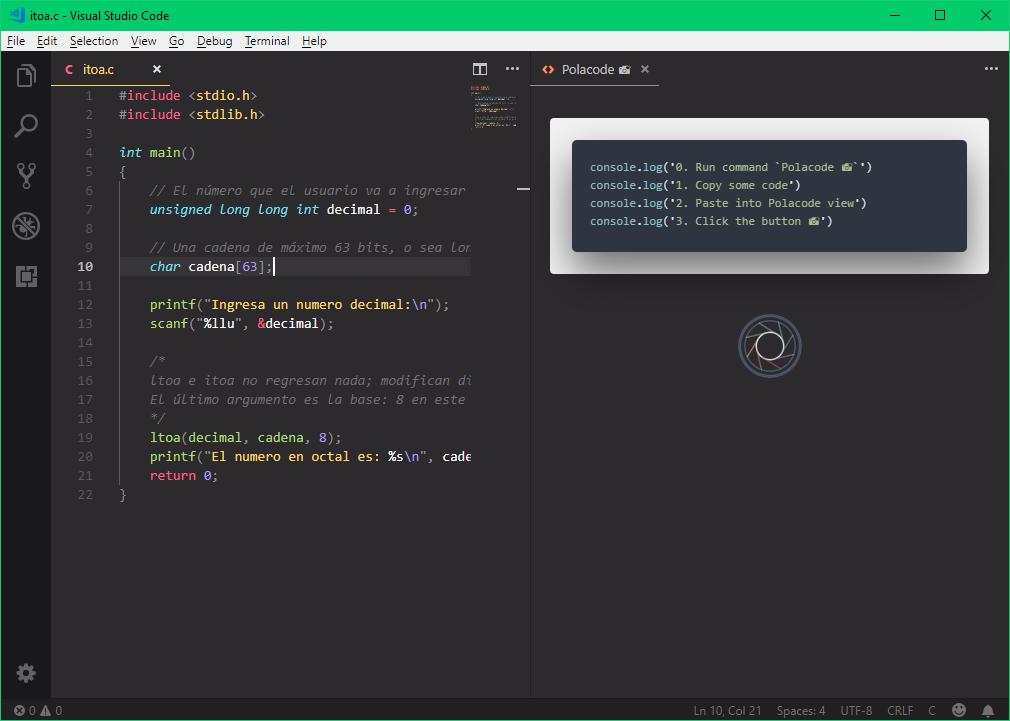Click the return 0; line
The width and height of the screenshot is (1010, 721).
[x=184, y=476]
